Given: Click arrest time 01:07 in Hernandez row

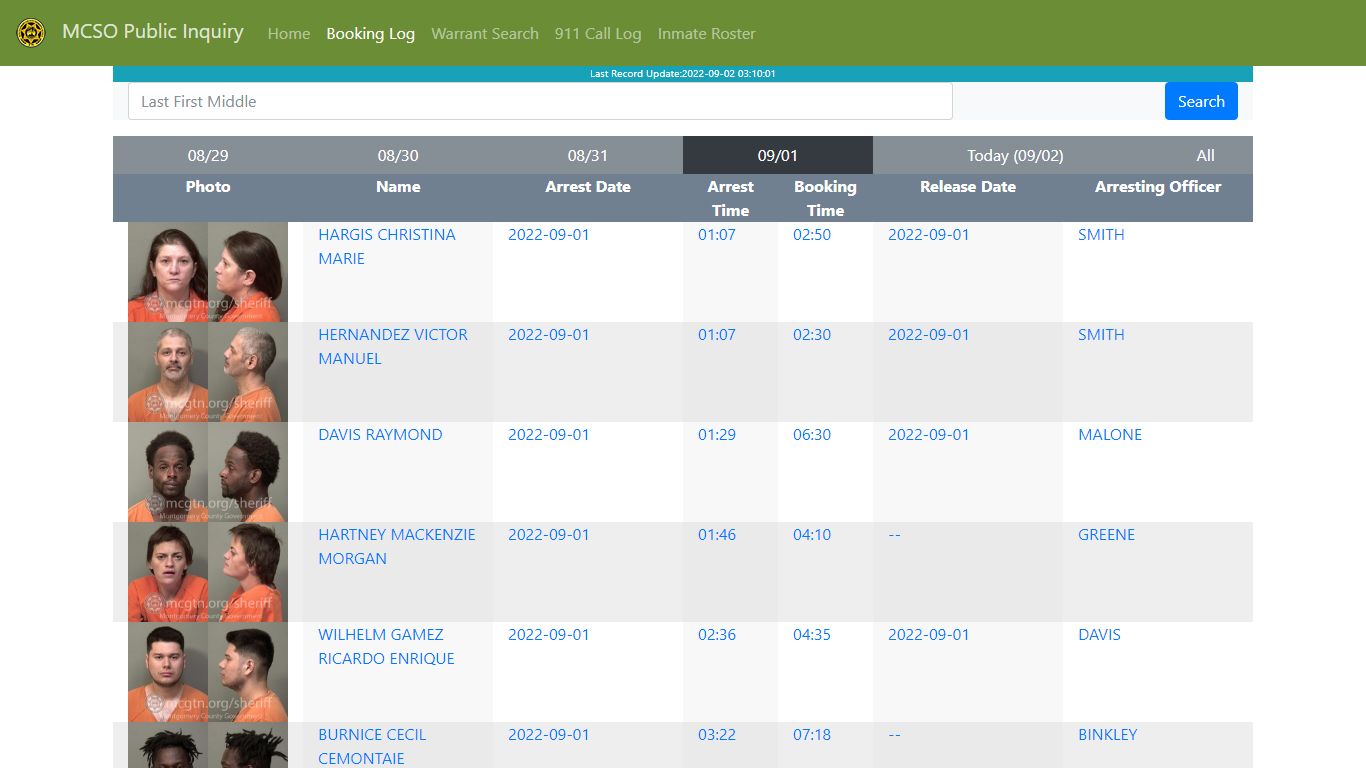Looking at the screenshot, I should [x=717, y=334].
